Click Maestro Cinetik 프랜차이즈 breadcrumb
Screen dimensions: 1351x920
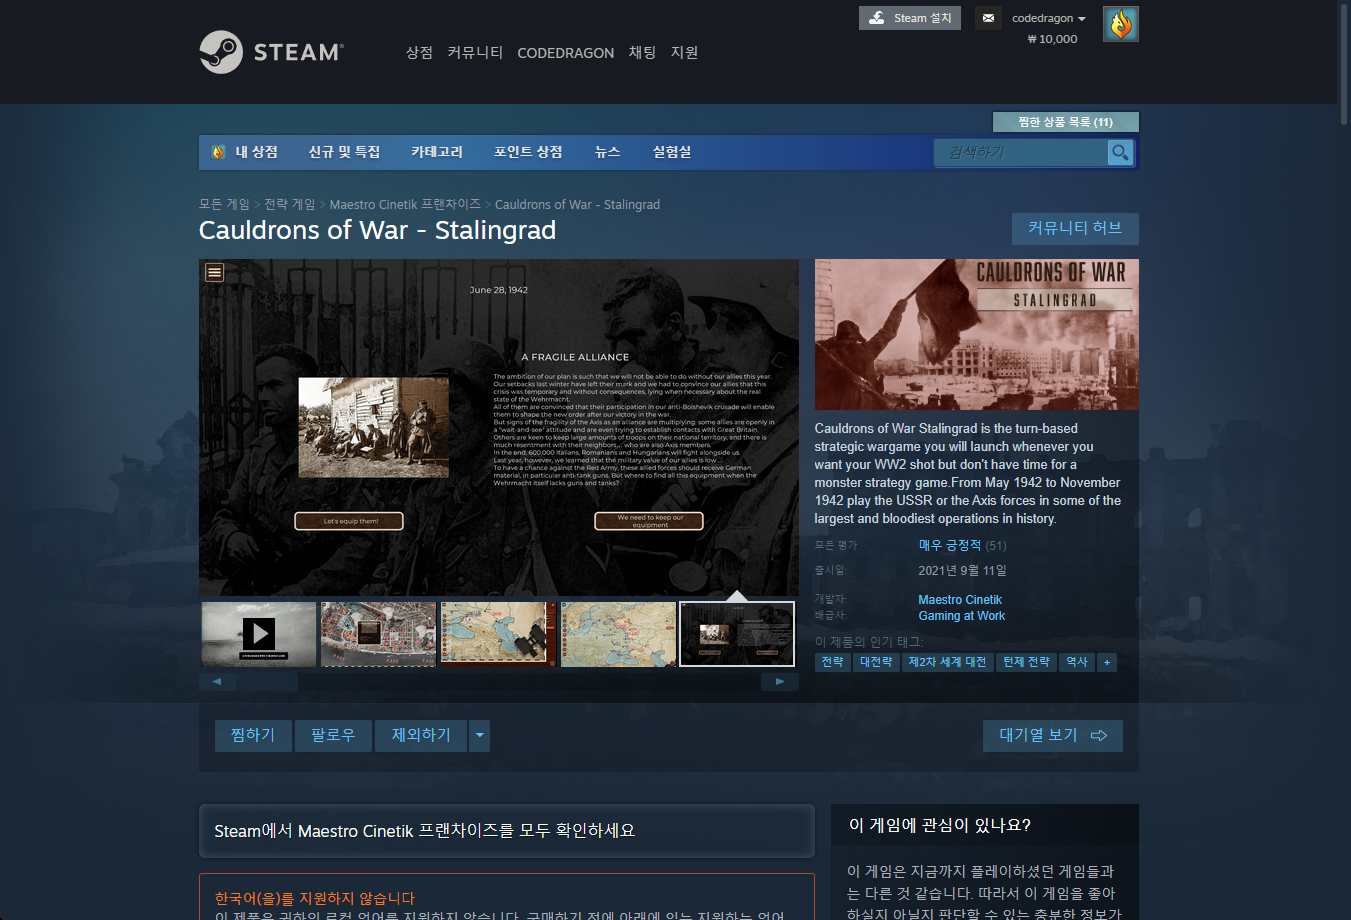[405, 204]
